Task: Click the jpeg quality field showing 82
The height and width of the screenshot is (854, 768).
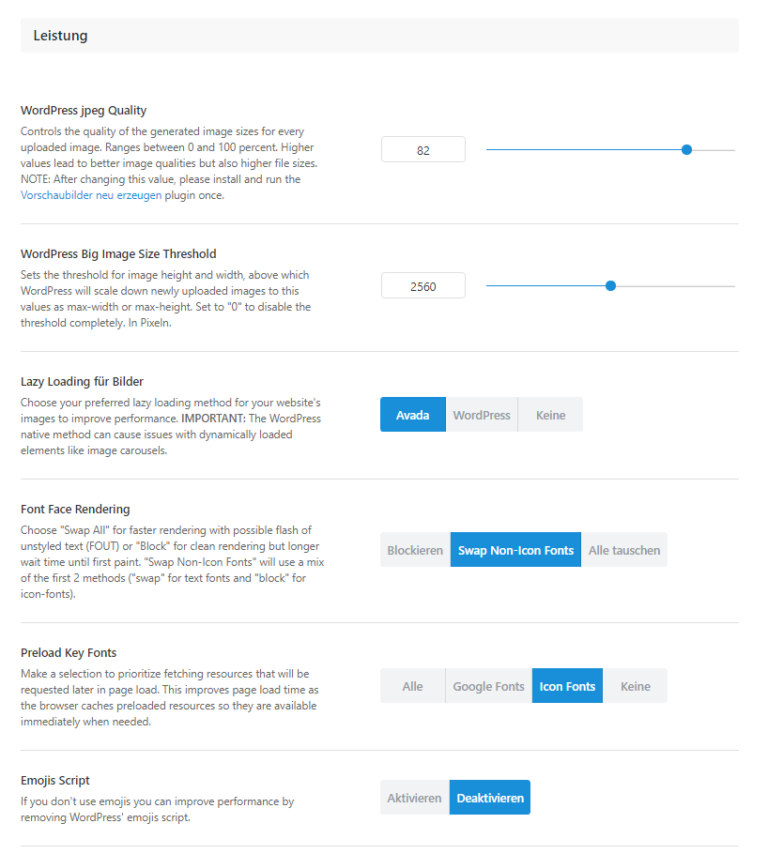Action: pyautogui.click(x=422, y=149)
